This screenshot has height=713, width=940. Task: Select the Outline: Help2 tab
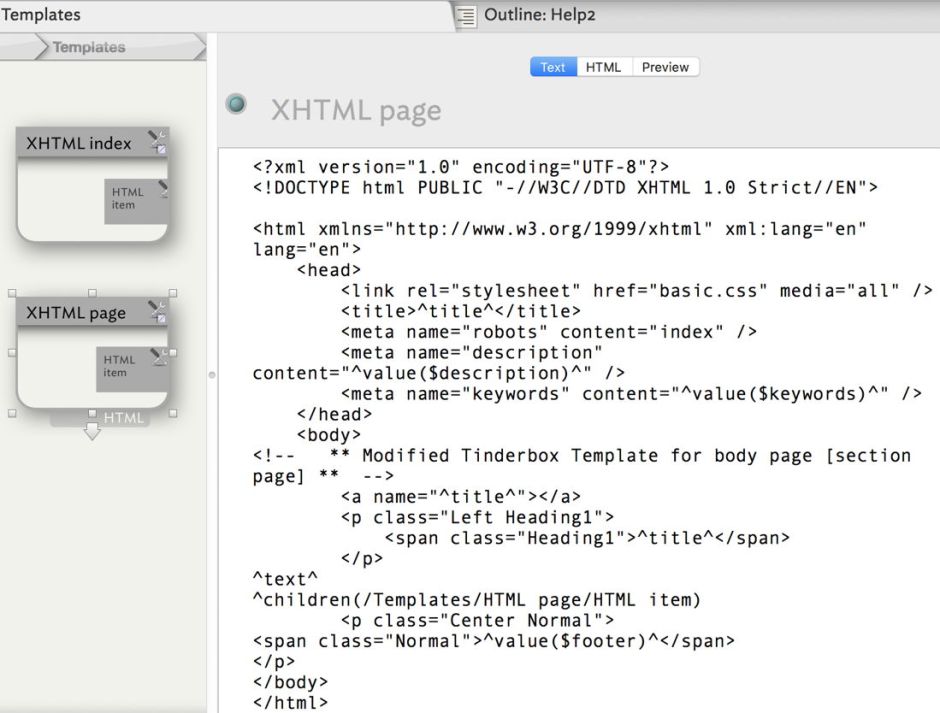coord(540,15)
